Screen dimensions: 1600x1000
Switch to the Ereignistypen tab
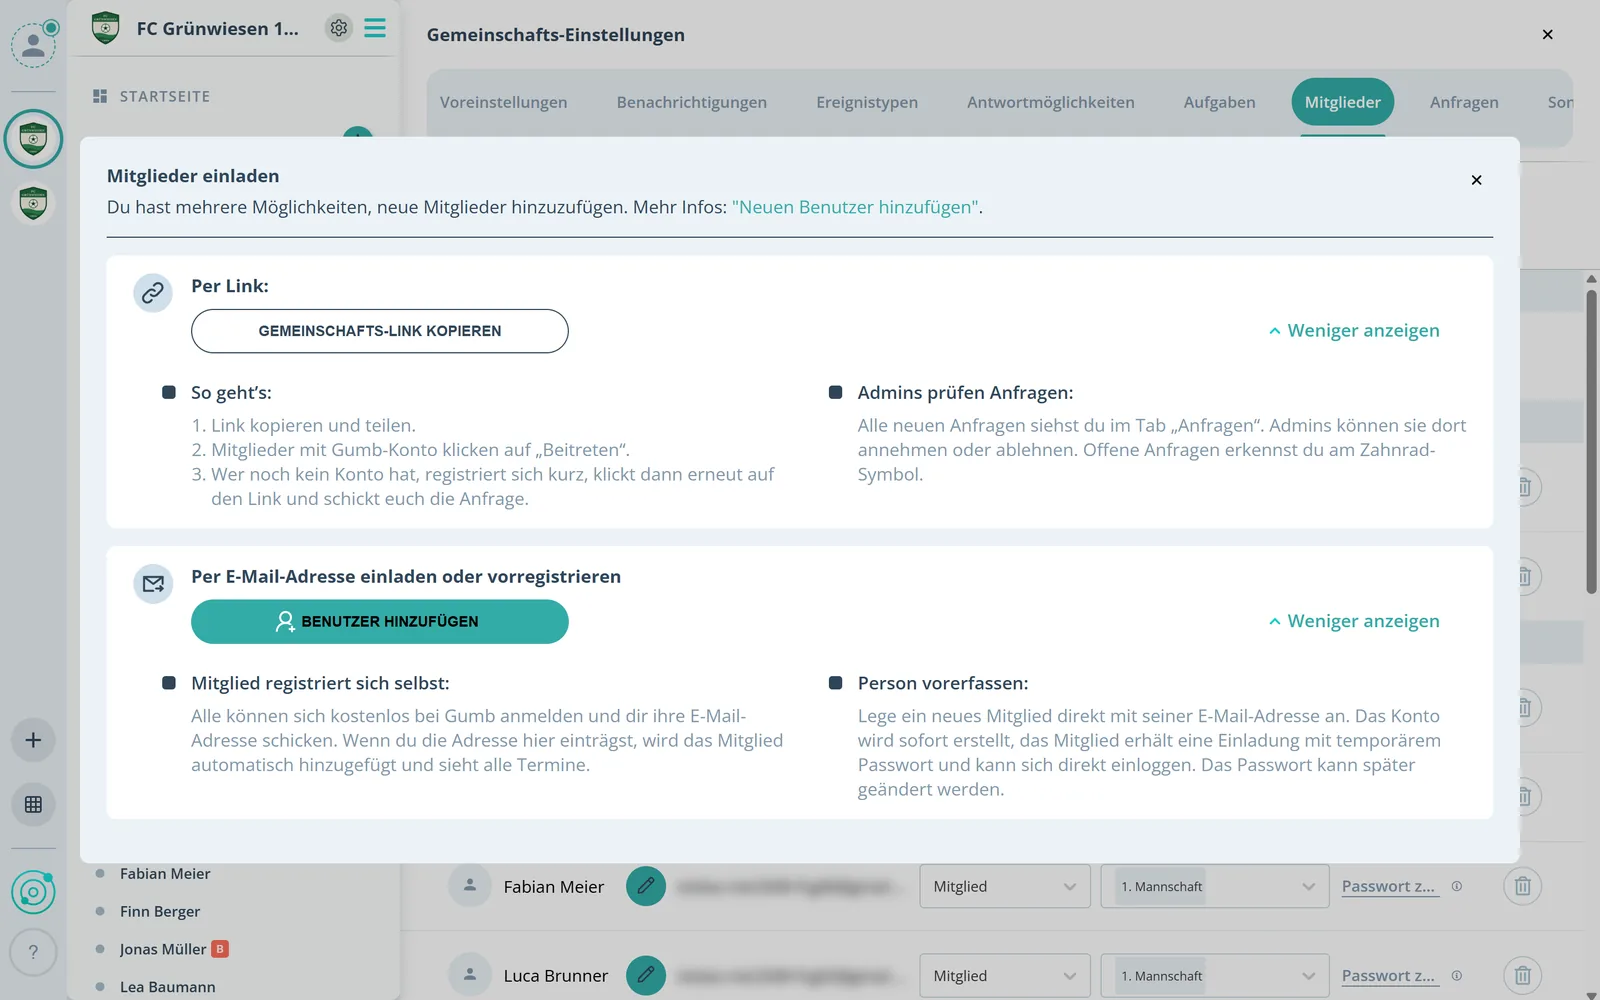click(x=867, y=102)
